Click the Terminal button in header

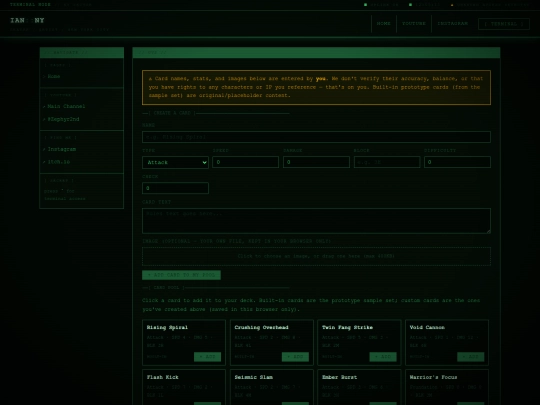pos(504,24)
